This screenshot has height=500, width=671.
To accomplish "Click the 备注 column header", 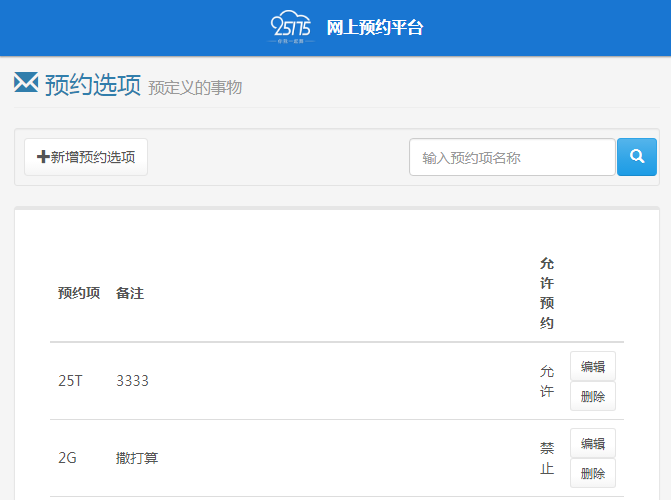I will click(x=130, y=293).
